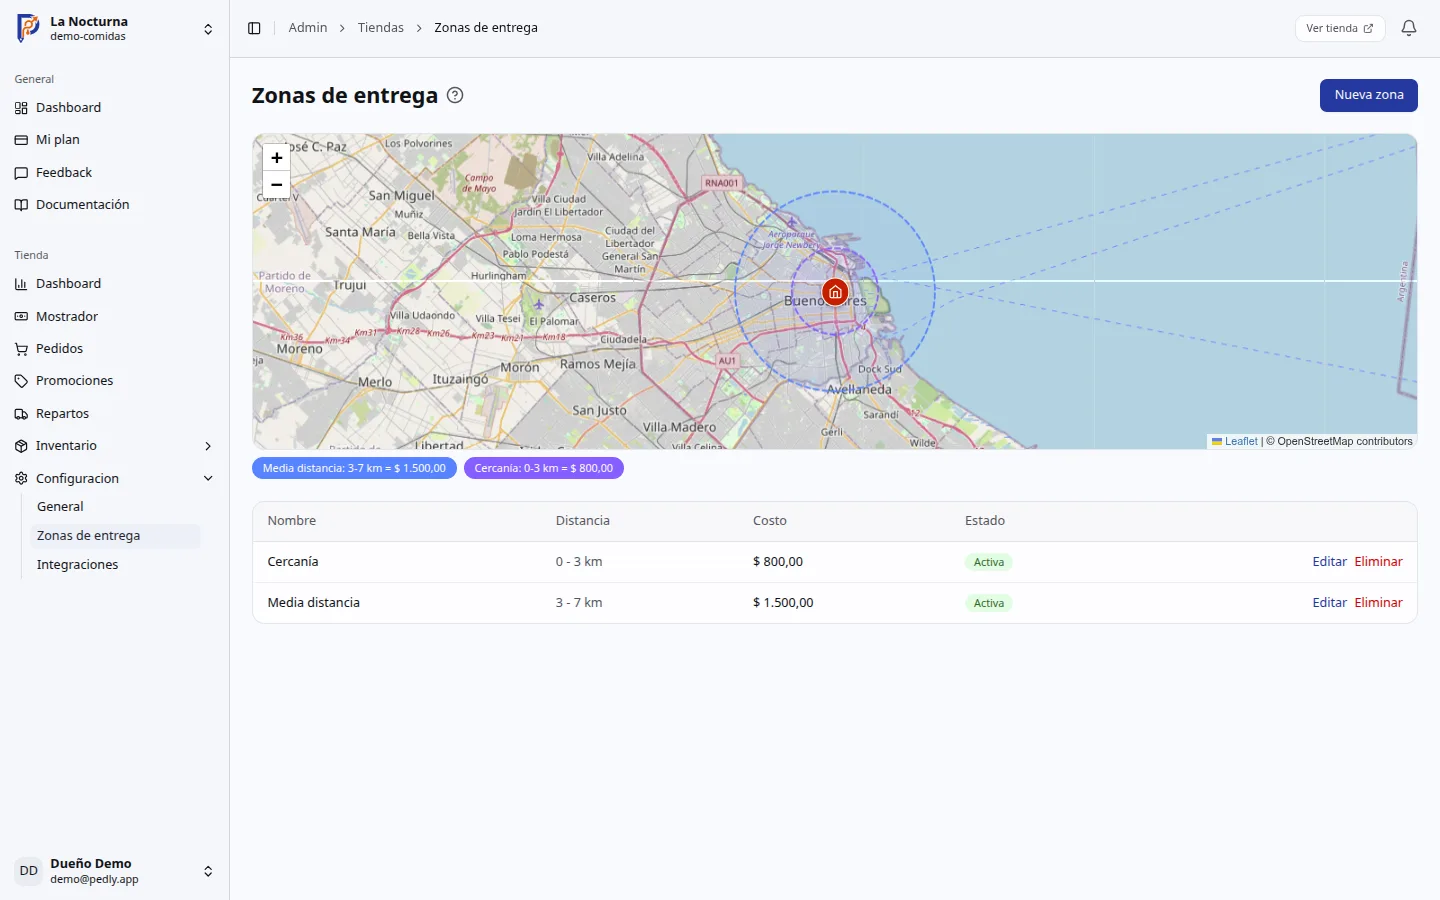Viewport: 1440px width, 900px height.
Task: Click the Repartos delivery icon
Action: (21, 414)
